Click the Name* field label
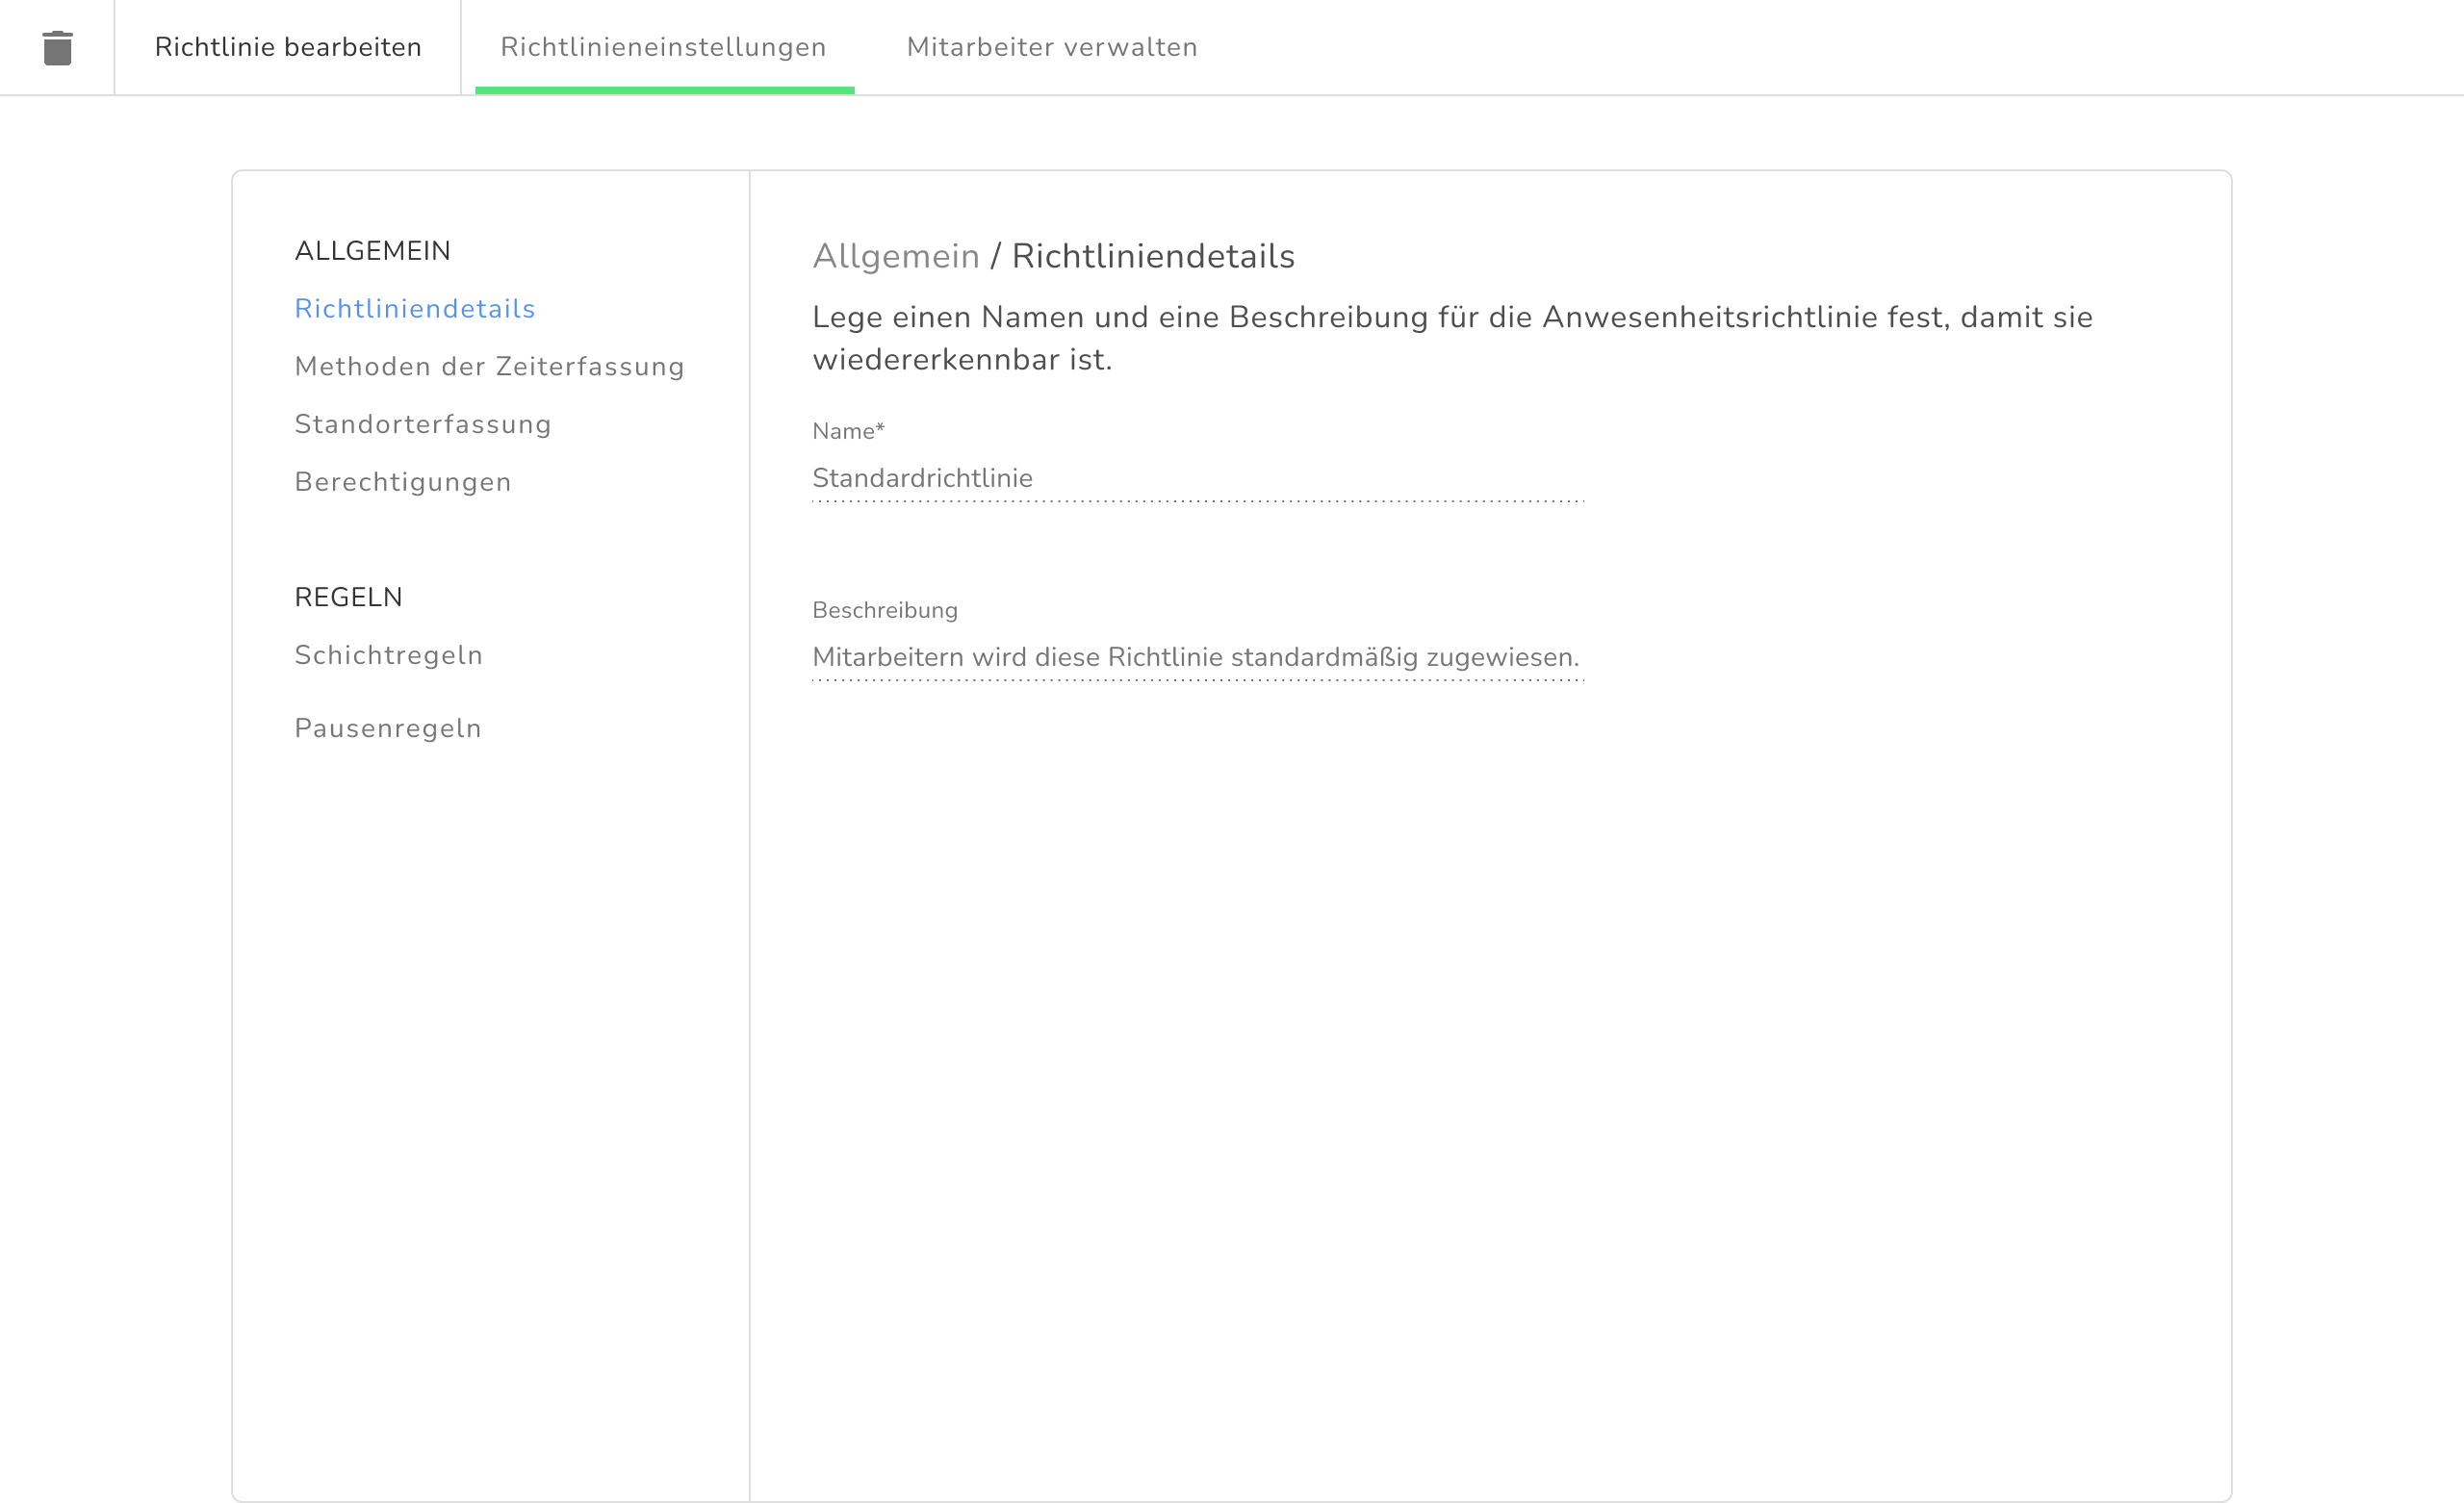Viewport: 2464px width, 1503px height. click(x=847, y=431)
